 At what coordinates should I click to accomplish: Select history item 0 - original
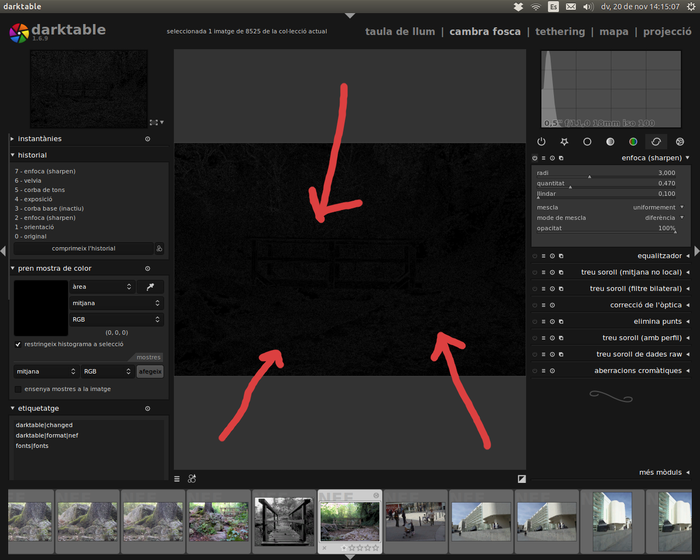pyautogui.click(x=30, y=236)
